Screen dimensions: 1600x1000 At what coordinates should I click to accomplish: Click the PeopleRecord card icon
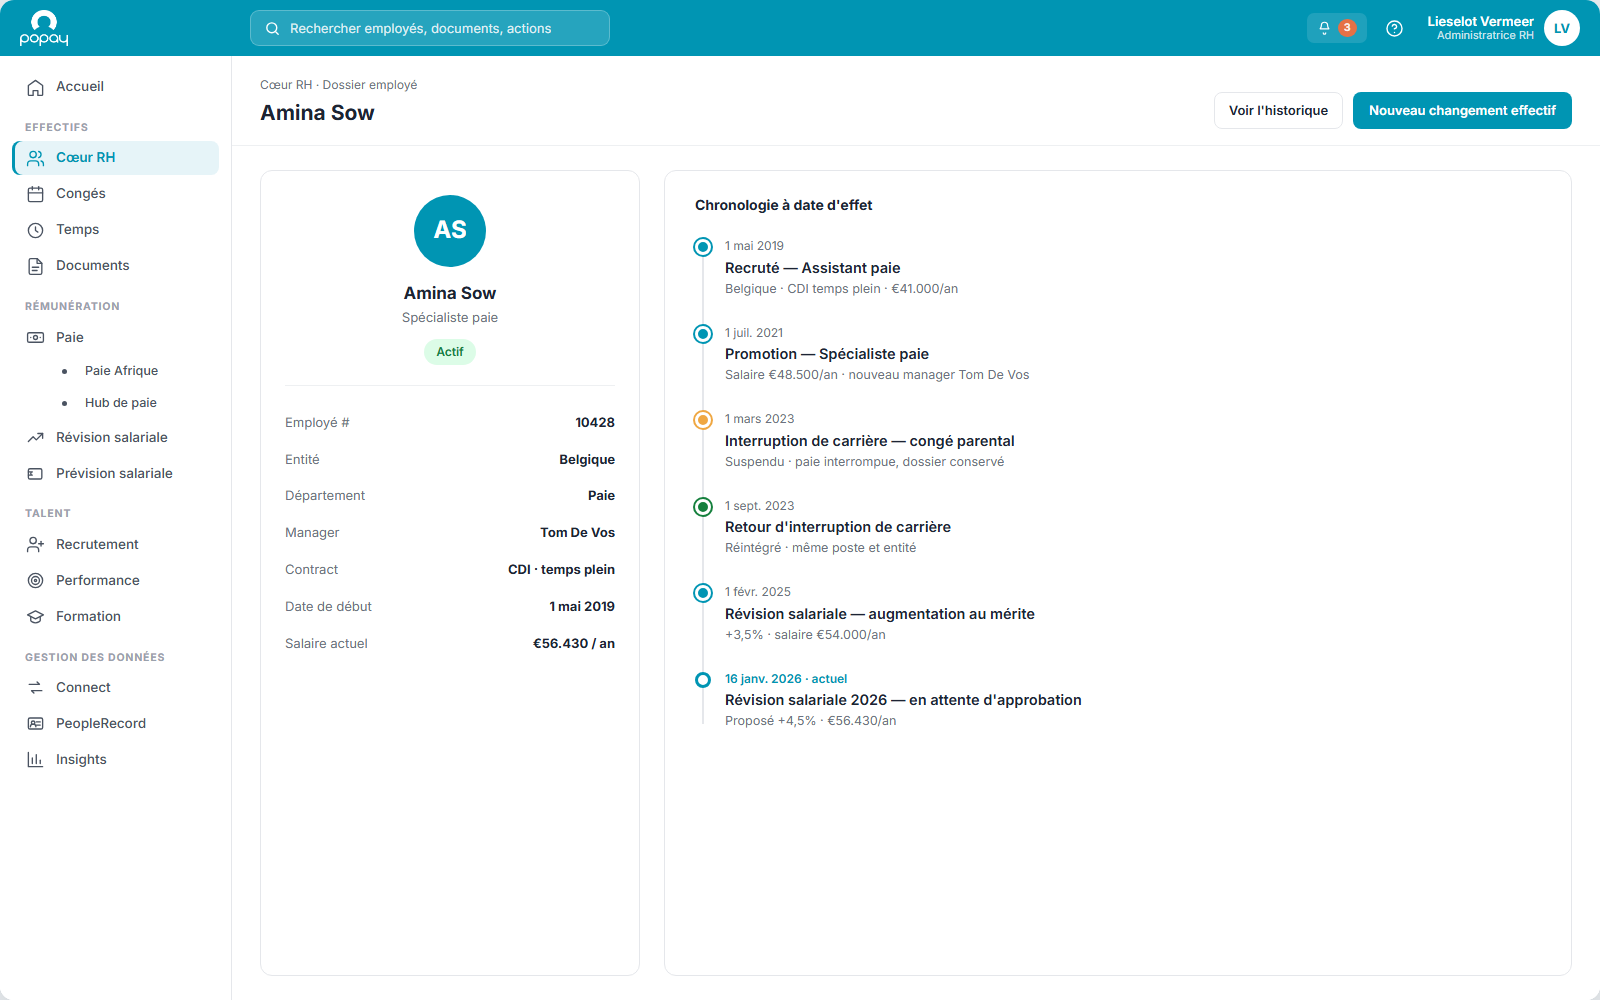point(36,724)
